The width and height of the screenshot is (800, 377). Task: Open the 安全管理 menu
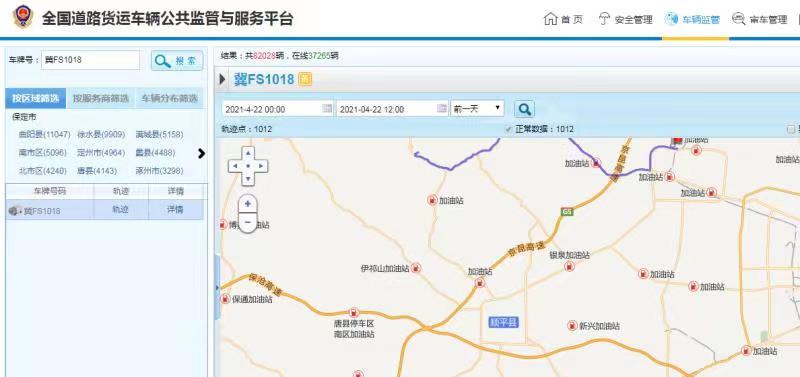coord(625,20)
